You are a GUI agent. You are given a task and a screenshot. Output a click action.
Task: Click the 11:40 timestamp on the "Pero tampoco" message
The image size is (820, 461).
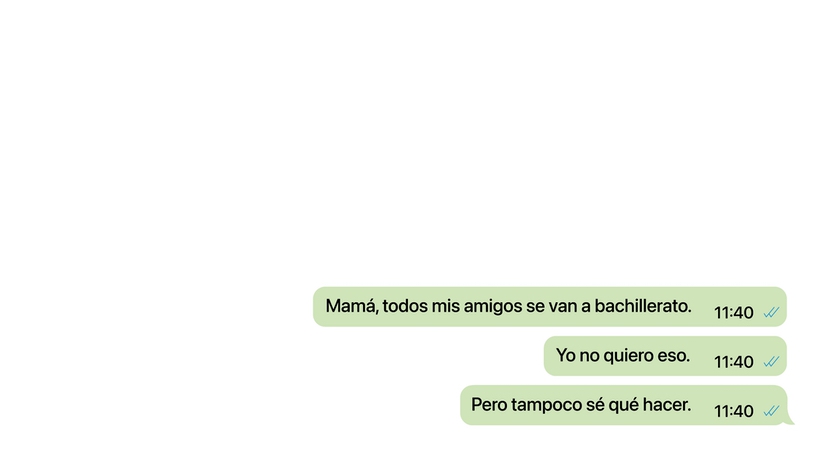pos(734,411)
